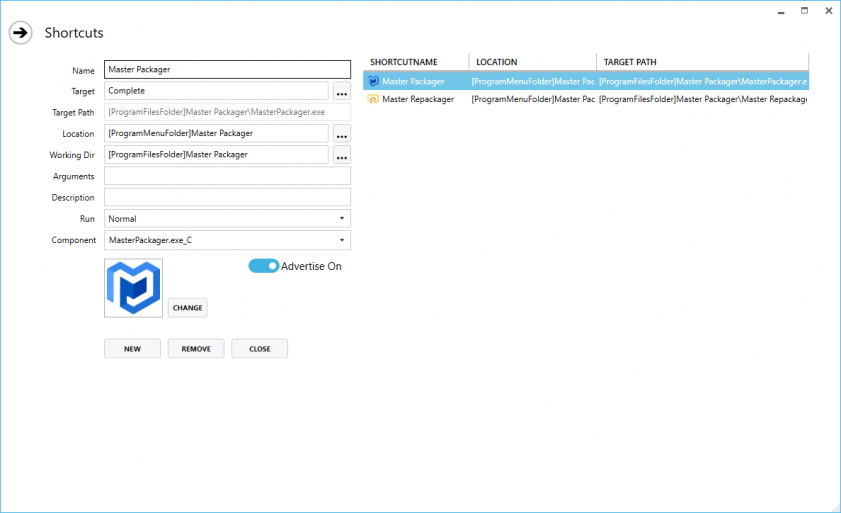This screenshot has height=513, width=841.
Task: Click the CHANGE icon button
Action: click(188, 308)
